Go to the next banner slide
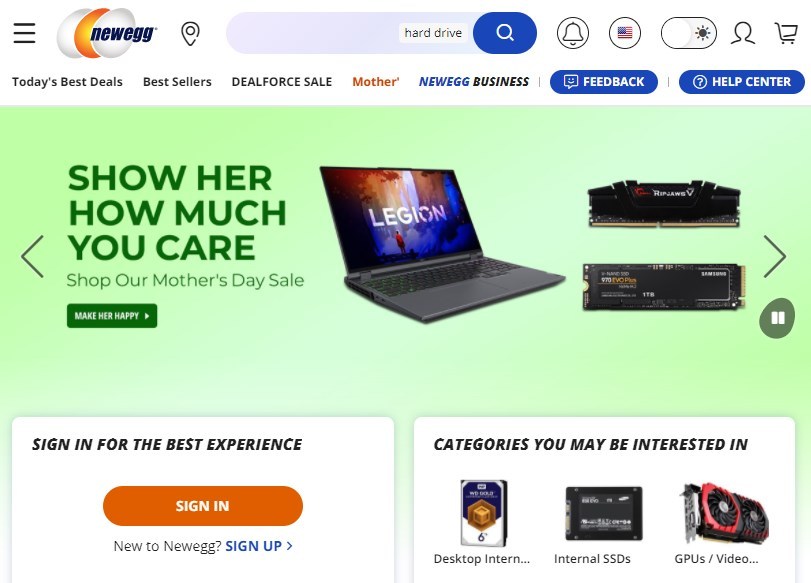The height and width of the screenshot is (583, 811). pos(775,257)
